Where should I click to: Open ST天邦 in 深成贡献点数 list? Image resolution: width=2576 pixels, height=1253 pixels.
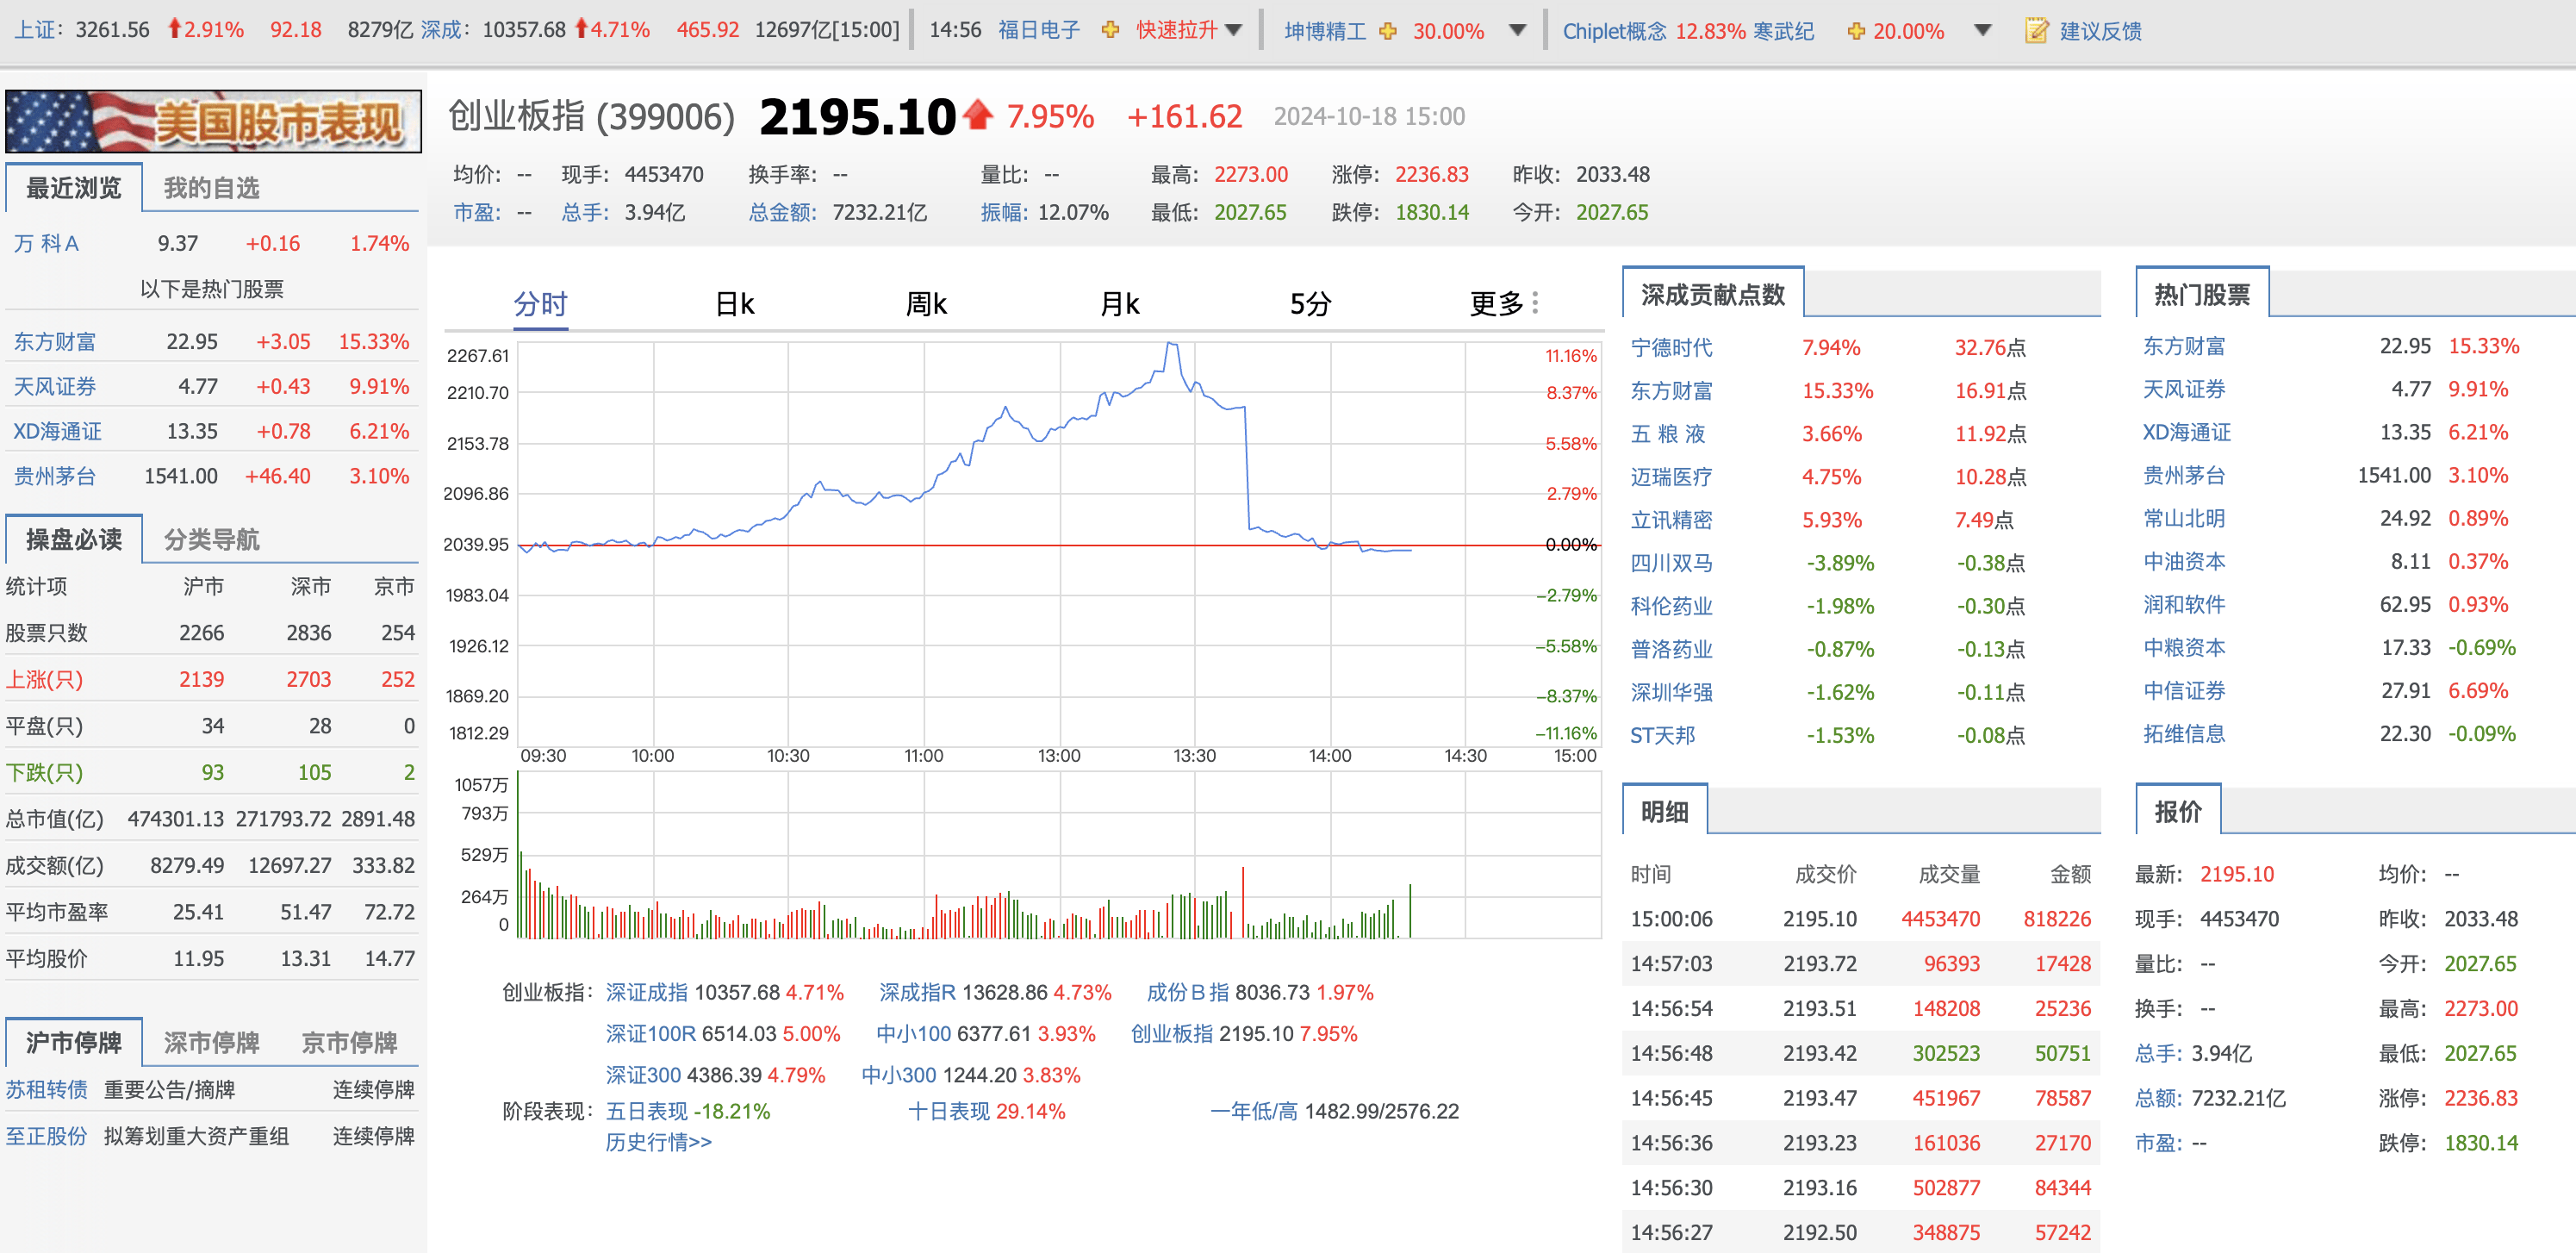(x=1663, y=735)
